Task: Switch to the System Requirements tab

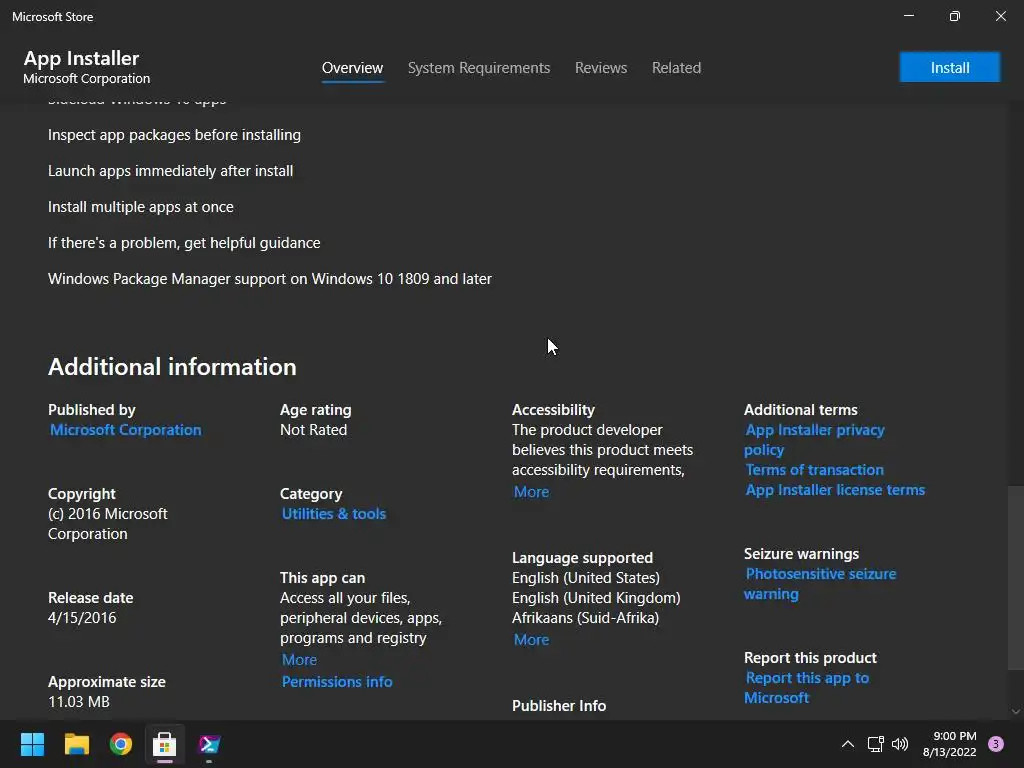Action: (x=479, y=68)
